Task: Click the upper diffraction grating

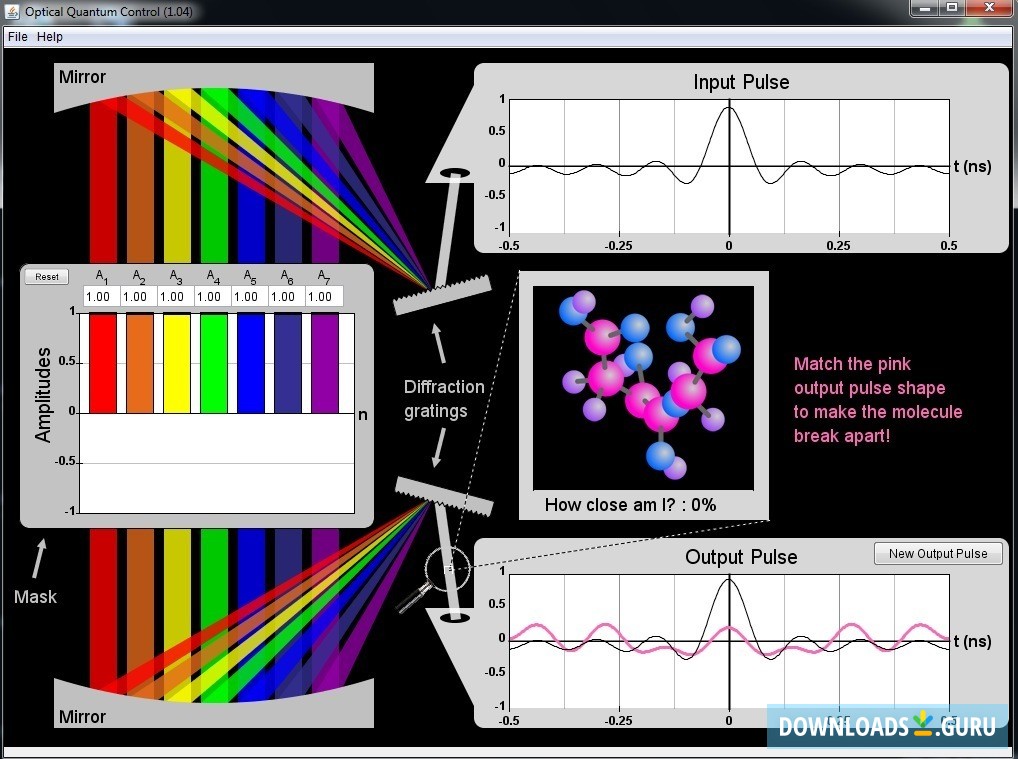Action: pos(442,295)
